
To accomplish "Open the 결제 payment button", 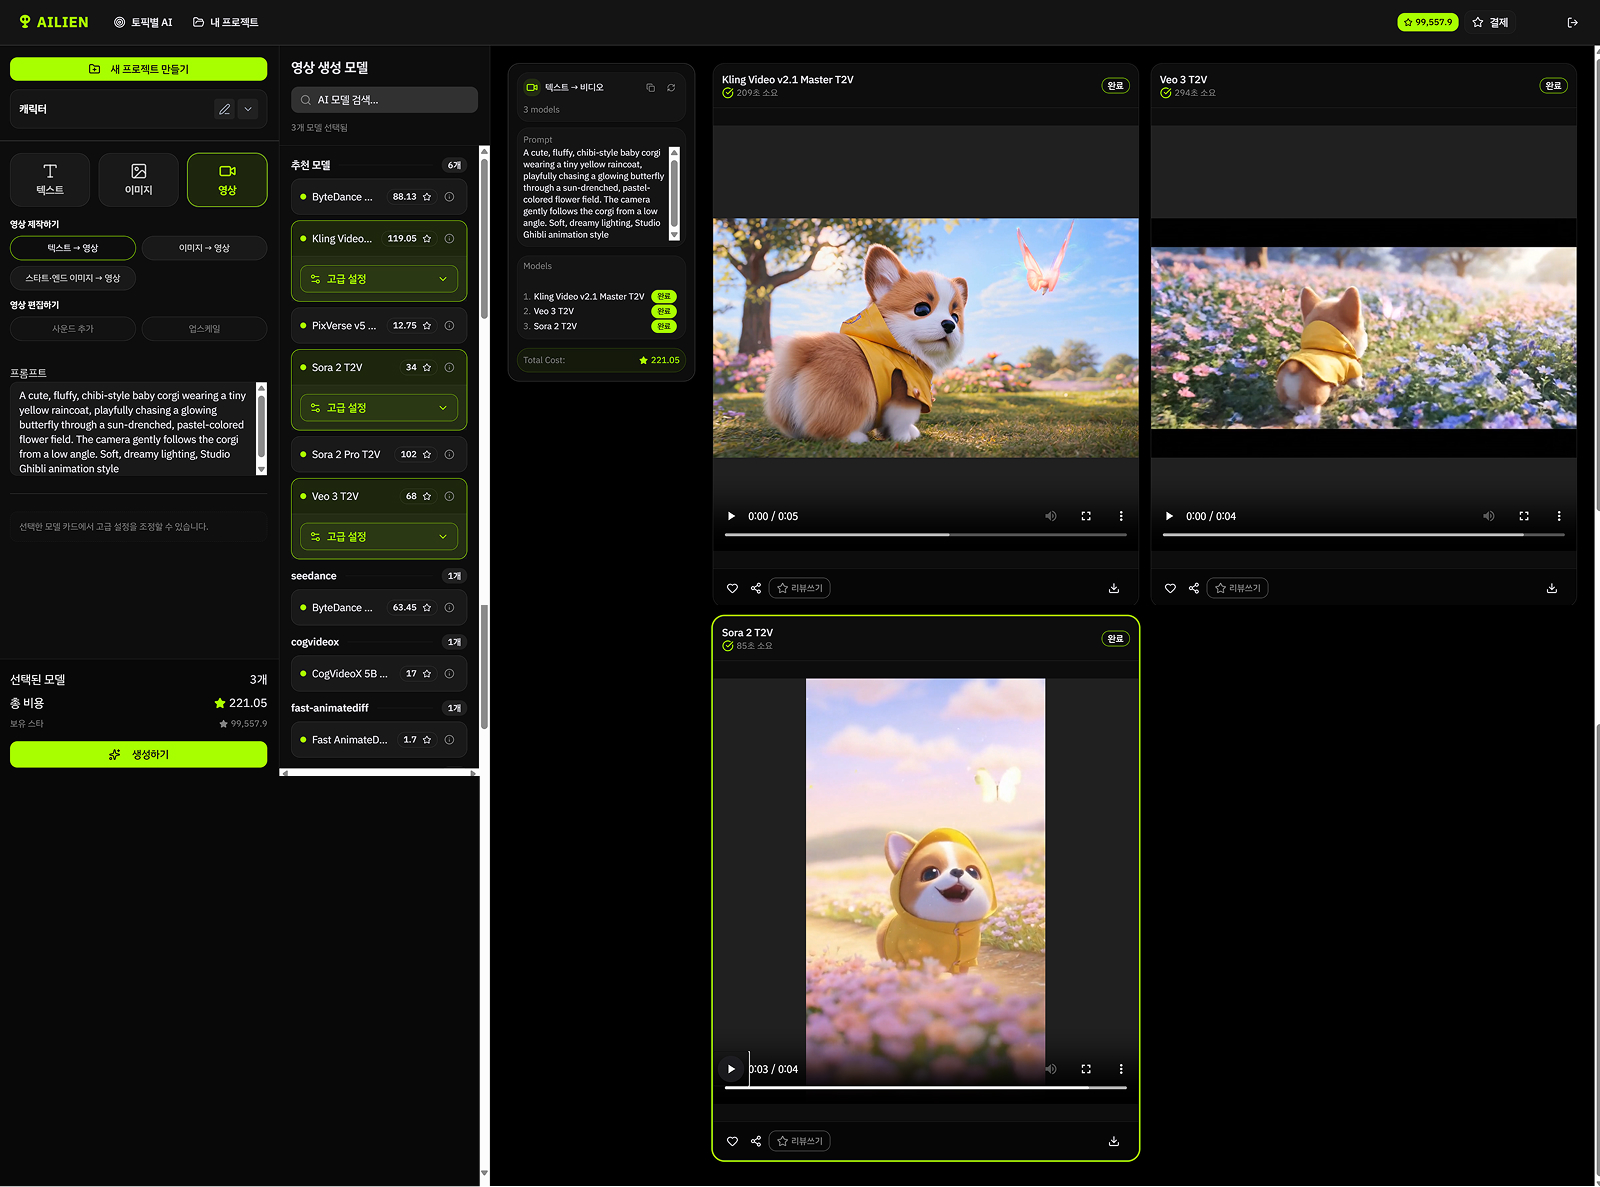I will pos(1490,22).
